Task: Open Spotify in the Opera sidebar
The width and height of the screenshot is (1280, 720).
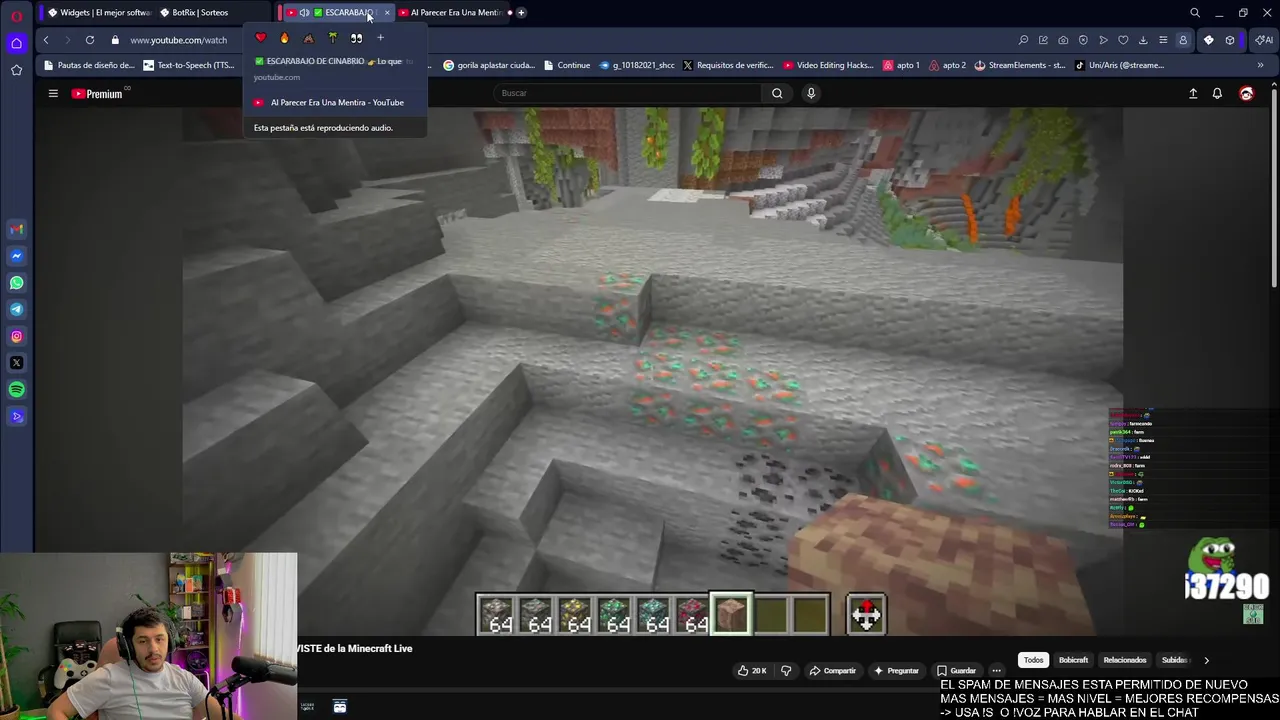Action: [x=16, y=390]
